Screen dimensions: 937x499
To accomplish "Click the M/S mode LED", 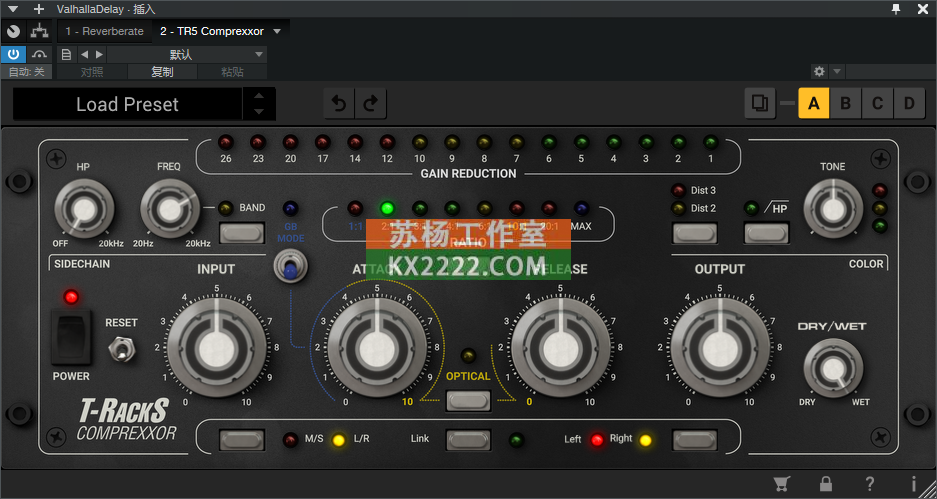I will (x=290, y=440).
